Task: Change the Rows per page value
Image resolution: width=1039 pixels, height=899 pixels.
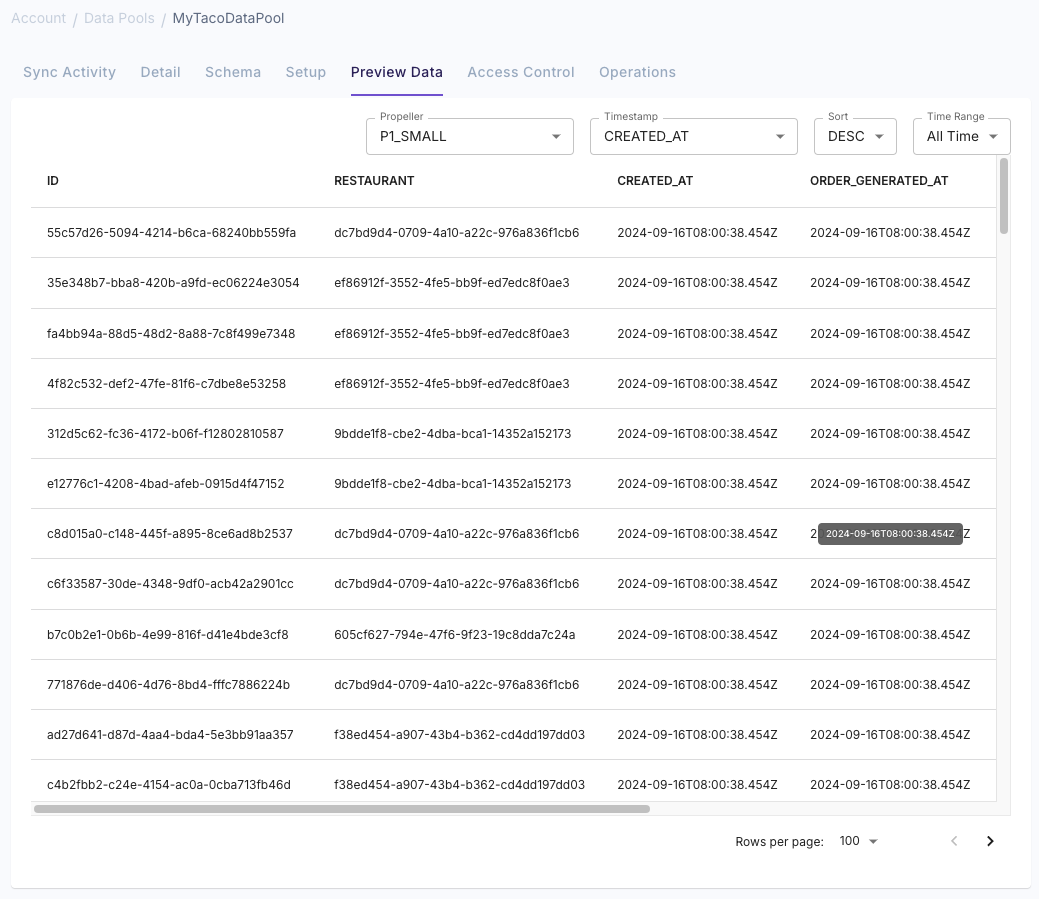Action: [x=856, y=841]
